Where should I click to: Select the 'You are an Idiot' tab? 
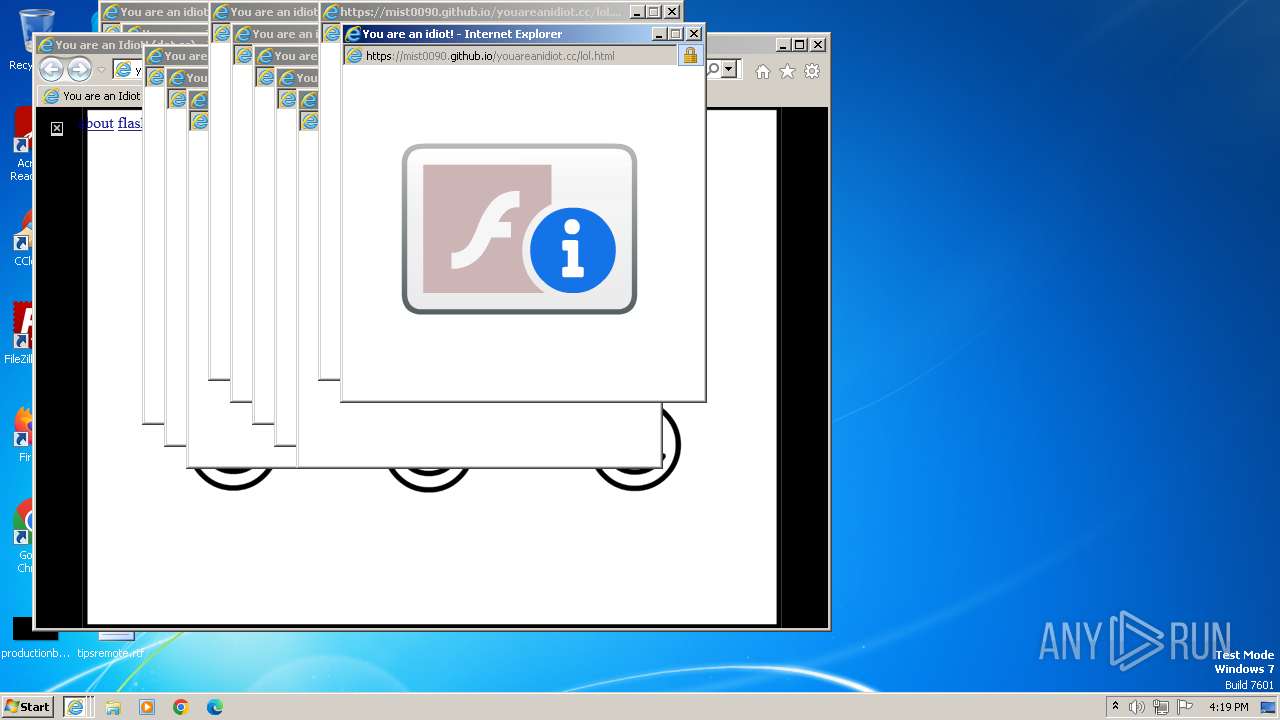click(x=91, y=96)
